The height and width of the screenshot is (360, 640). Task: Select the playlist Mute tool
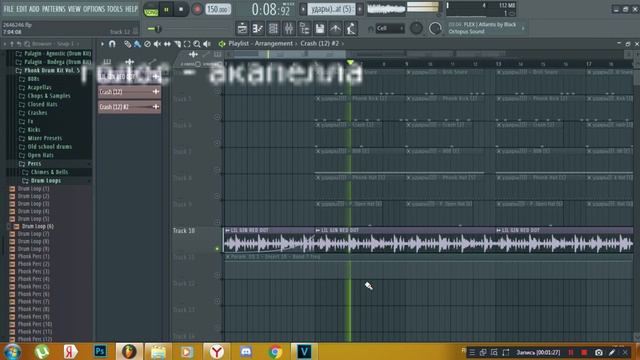(x=157, y=44)
